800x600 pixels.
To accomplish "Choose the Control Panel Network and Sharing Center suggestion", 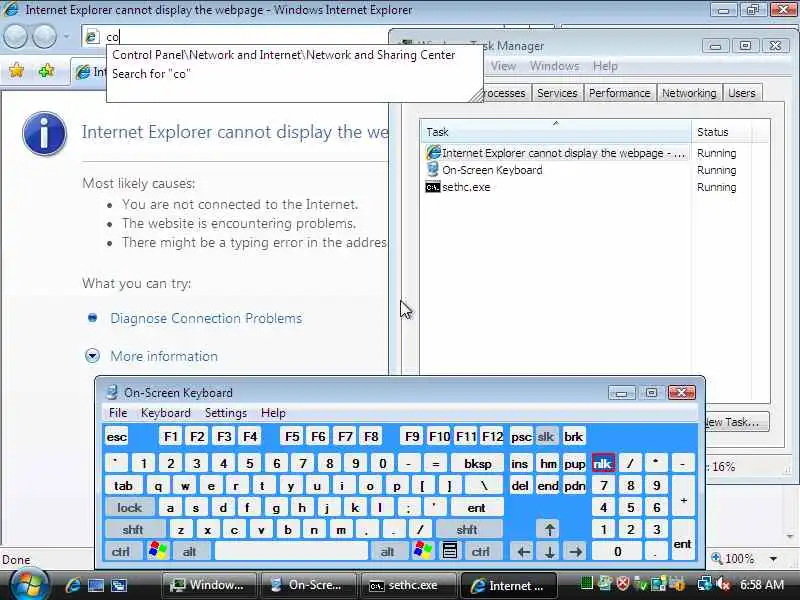I will click(x=284, y=55).
